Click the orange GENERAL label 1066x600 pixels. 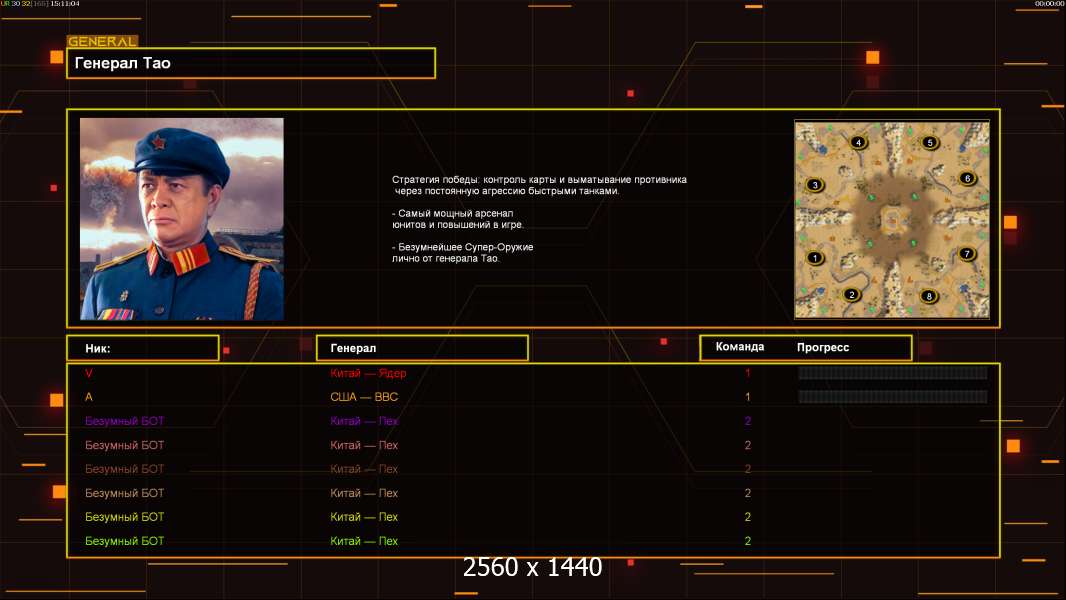tap(102, 41)
